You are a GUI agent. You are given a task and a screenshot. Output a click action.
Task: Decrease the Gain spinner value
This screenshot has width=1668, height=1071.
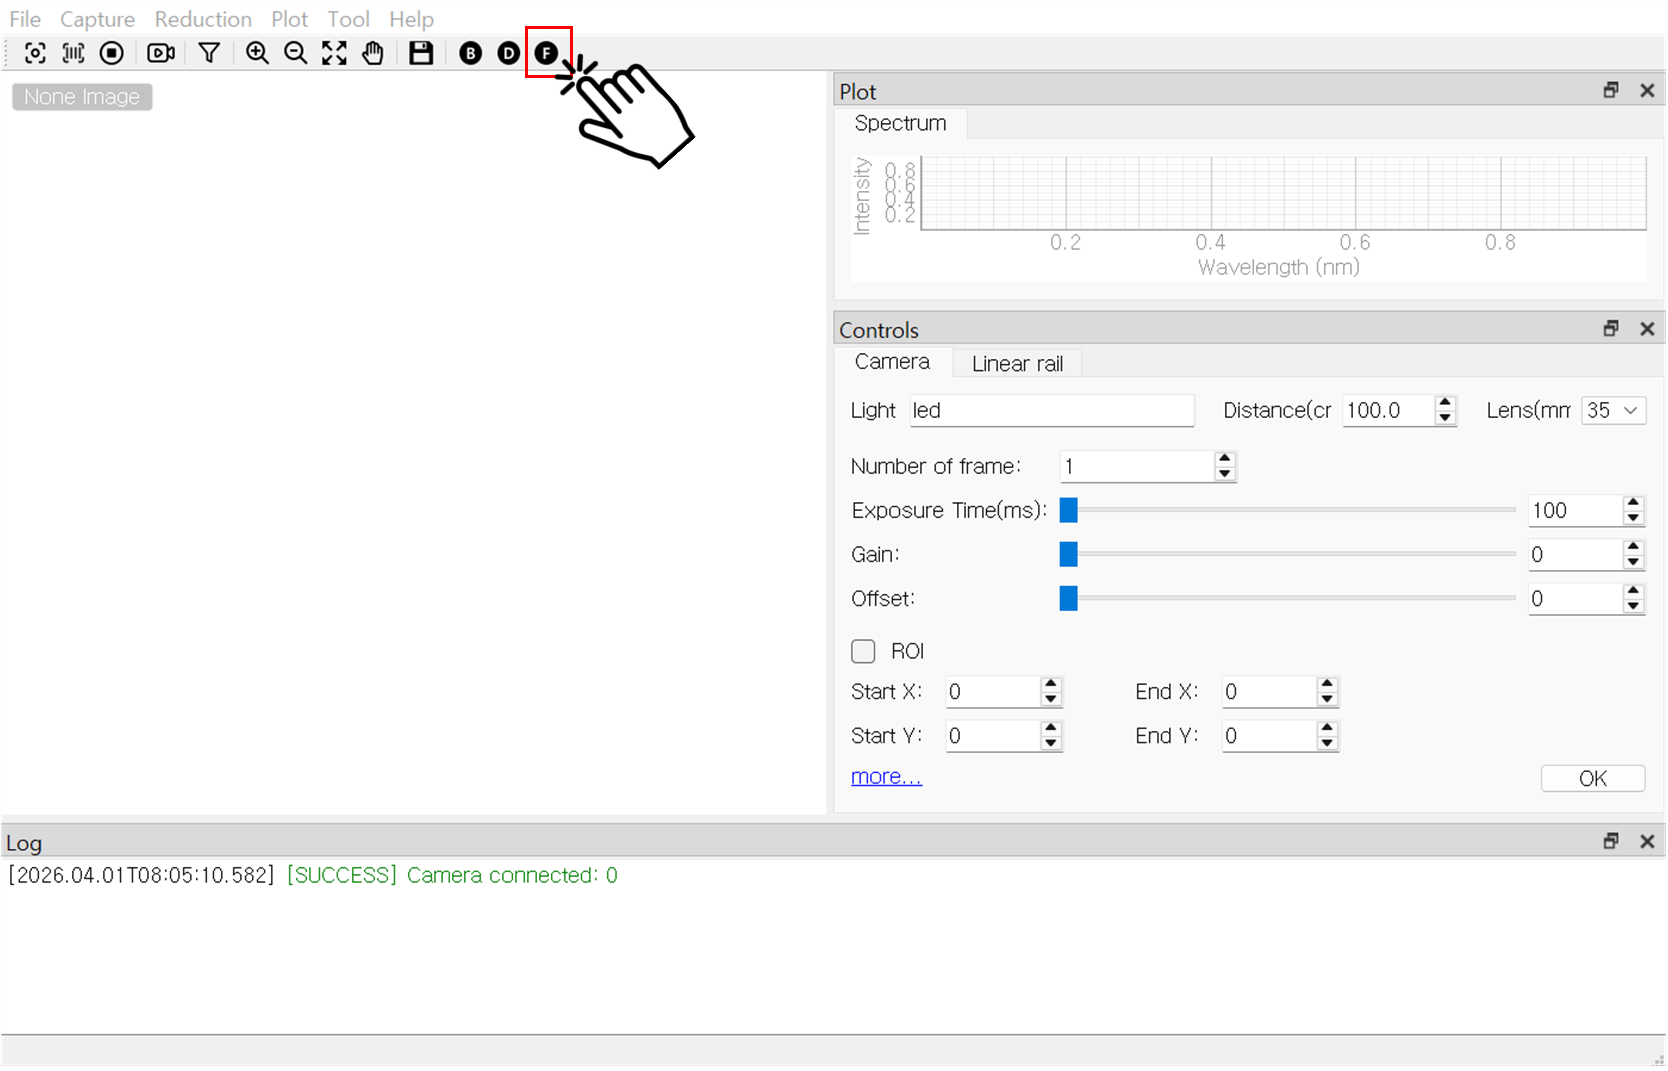(1633, 561)
